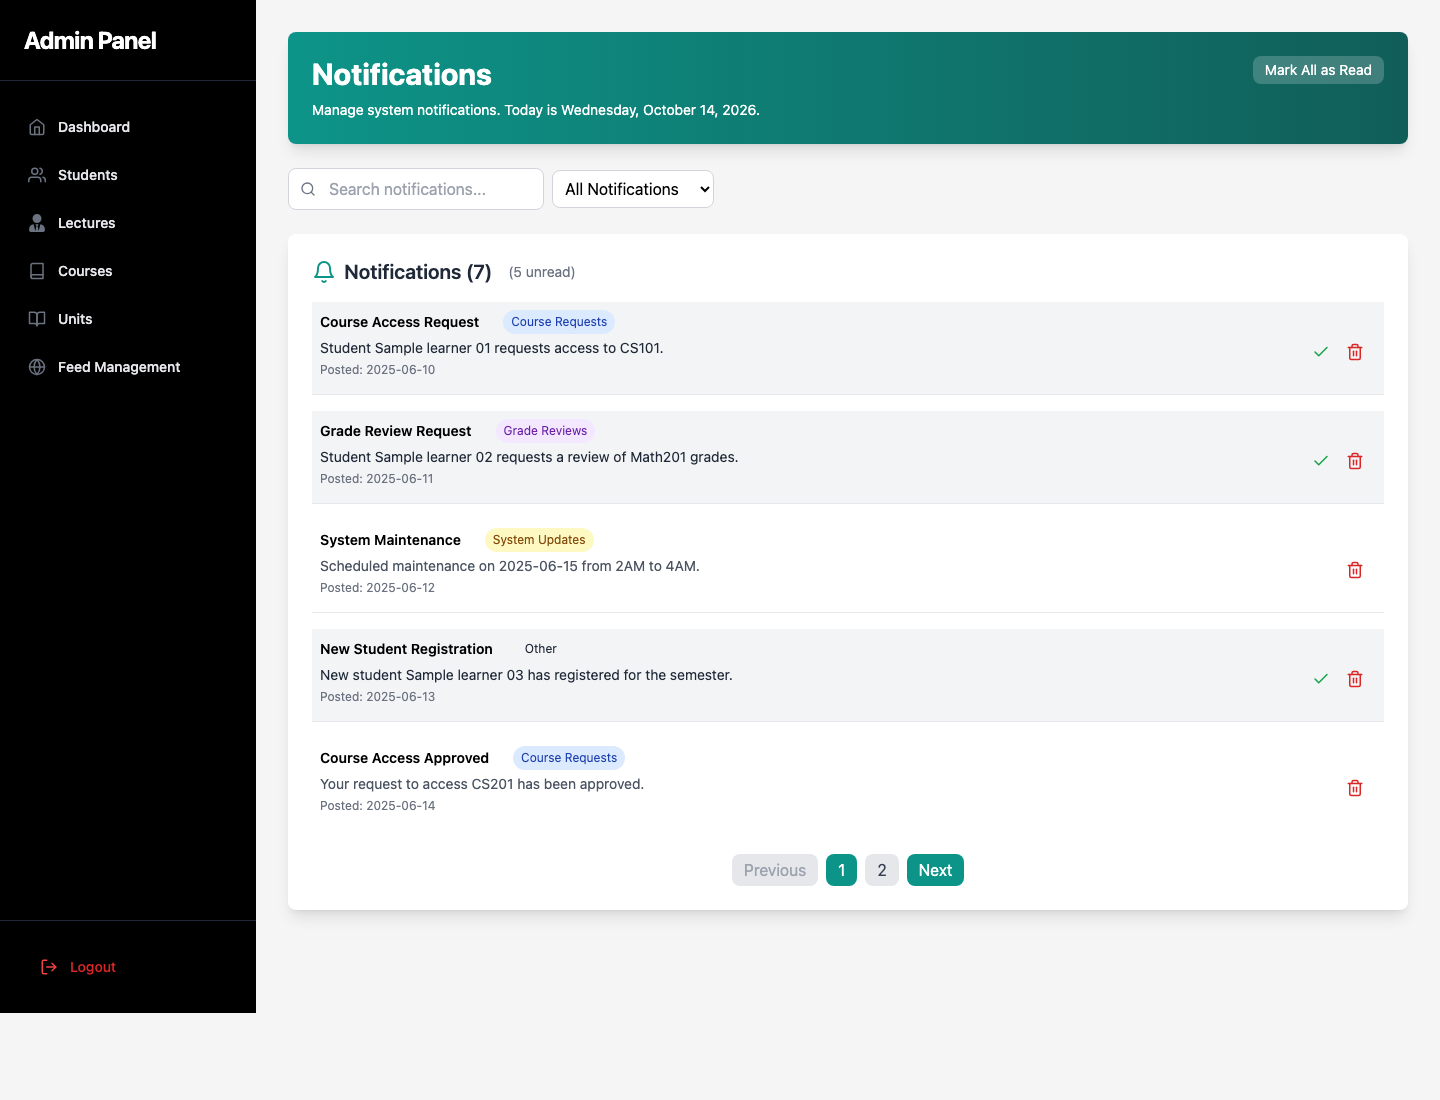
Task: Delete the Course Access Approved notification
Action: (1355, 788)
